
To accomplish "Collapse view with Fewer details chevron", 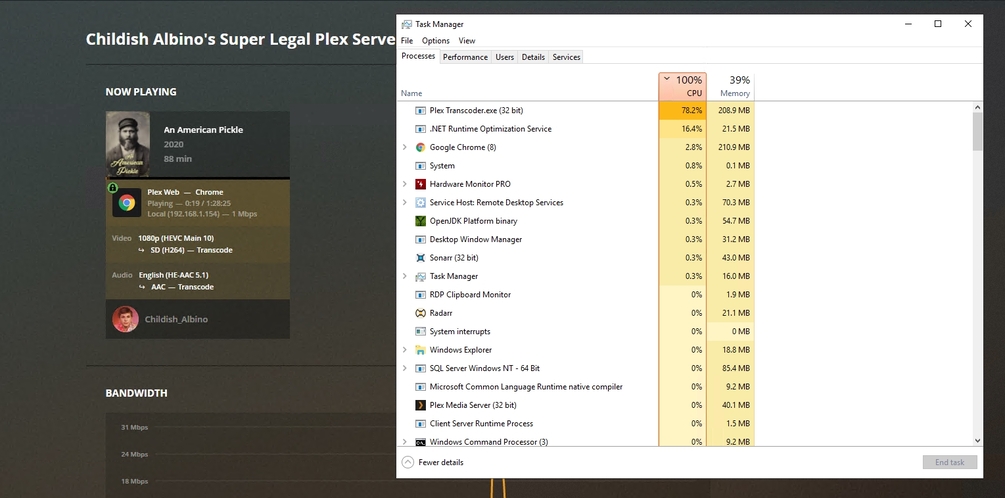I will (x=408, y=462).
